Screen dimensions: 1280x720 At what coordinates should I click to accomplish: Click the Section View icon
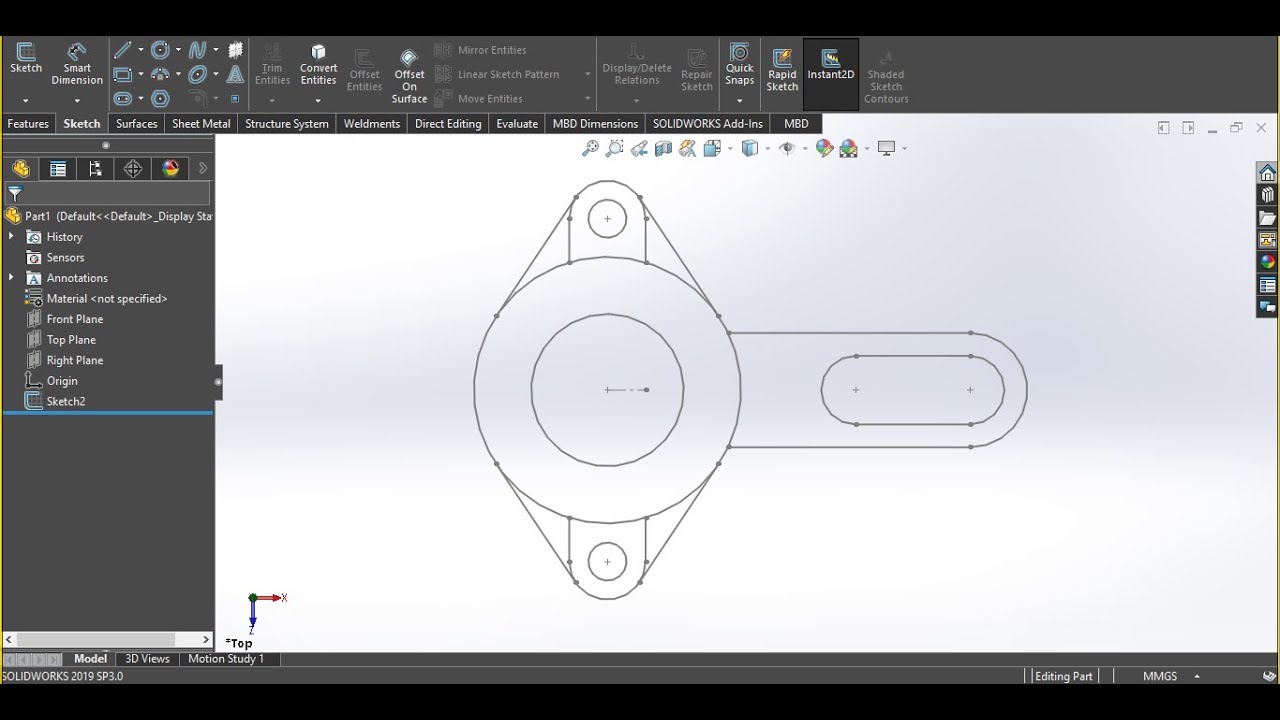tap(662, 148)
